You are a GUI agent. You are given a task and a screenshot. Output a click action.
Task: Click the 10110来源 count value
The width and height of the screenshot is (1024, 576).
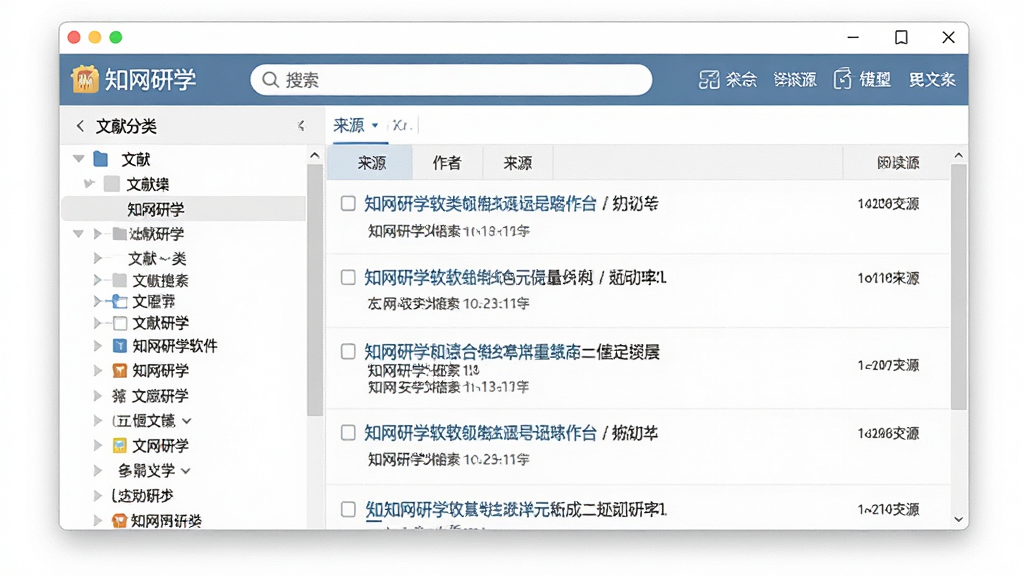(888, 278)
